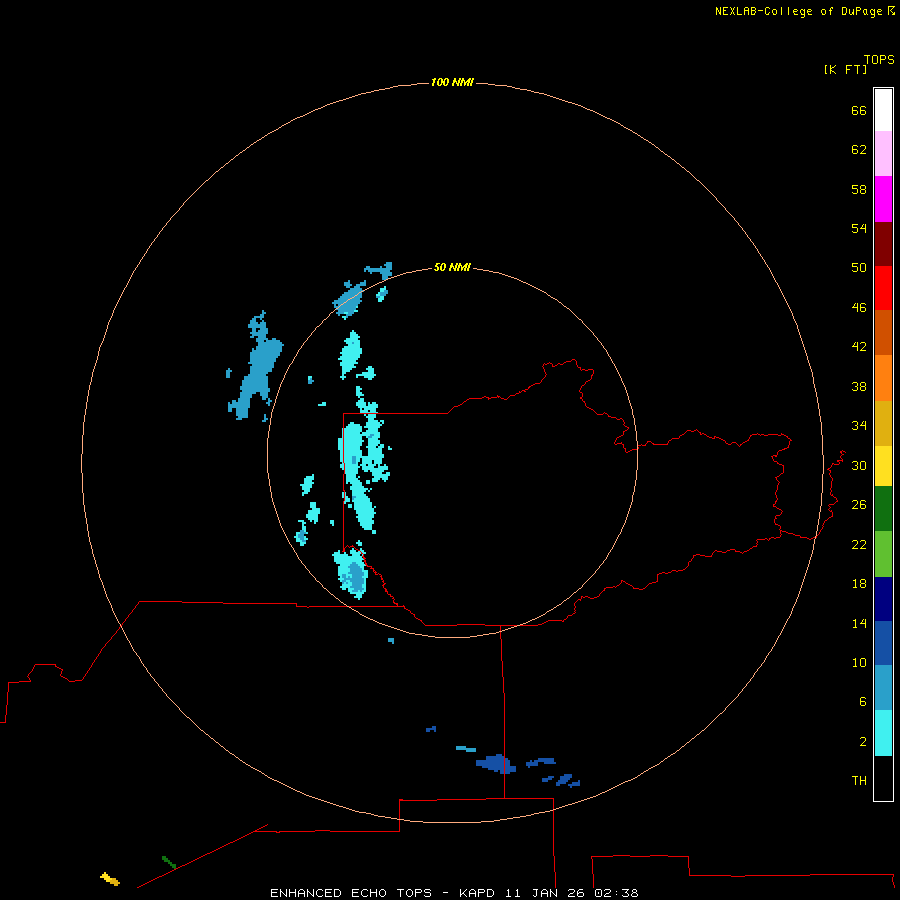Click the dark red legend swatch near 50
900x900 pixels.
pos(883,244)
